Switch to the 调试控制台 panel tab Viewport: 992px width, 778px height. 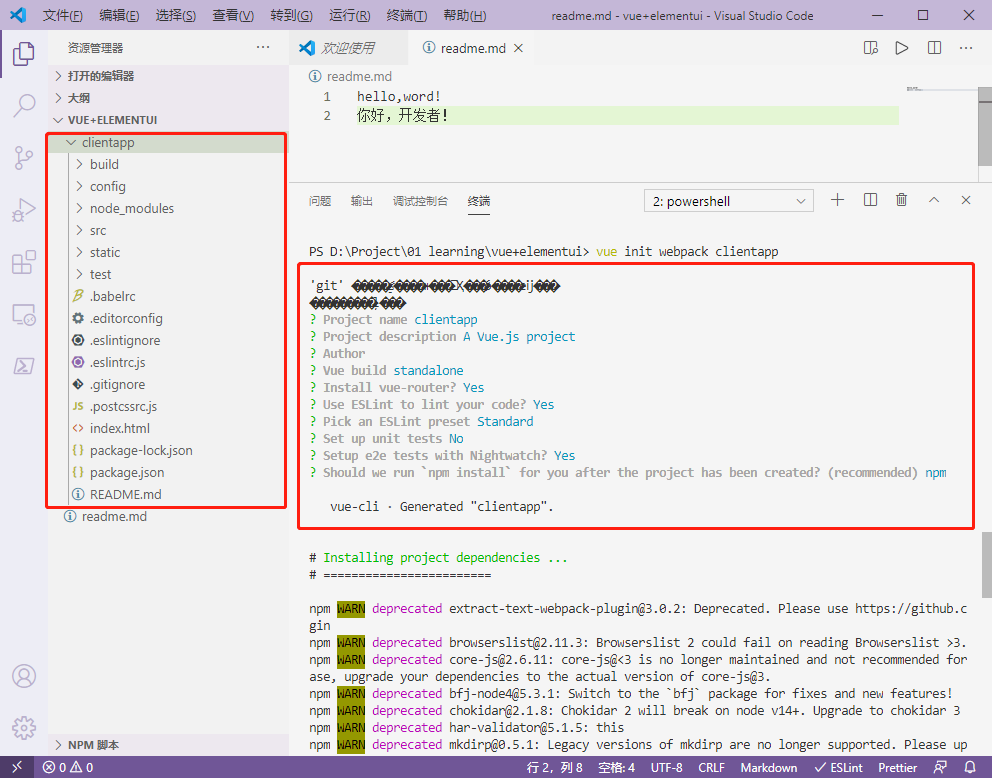coord(420,201)
